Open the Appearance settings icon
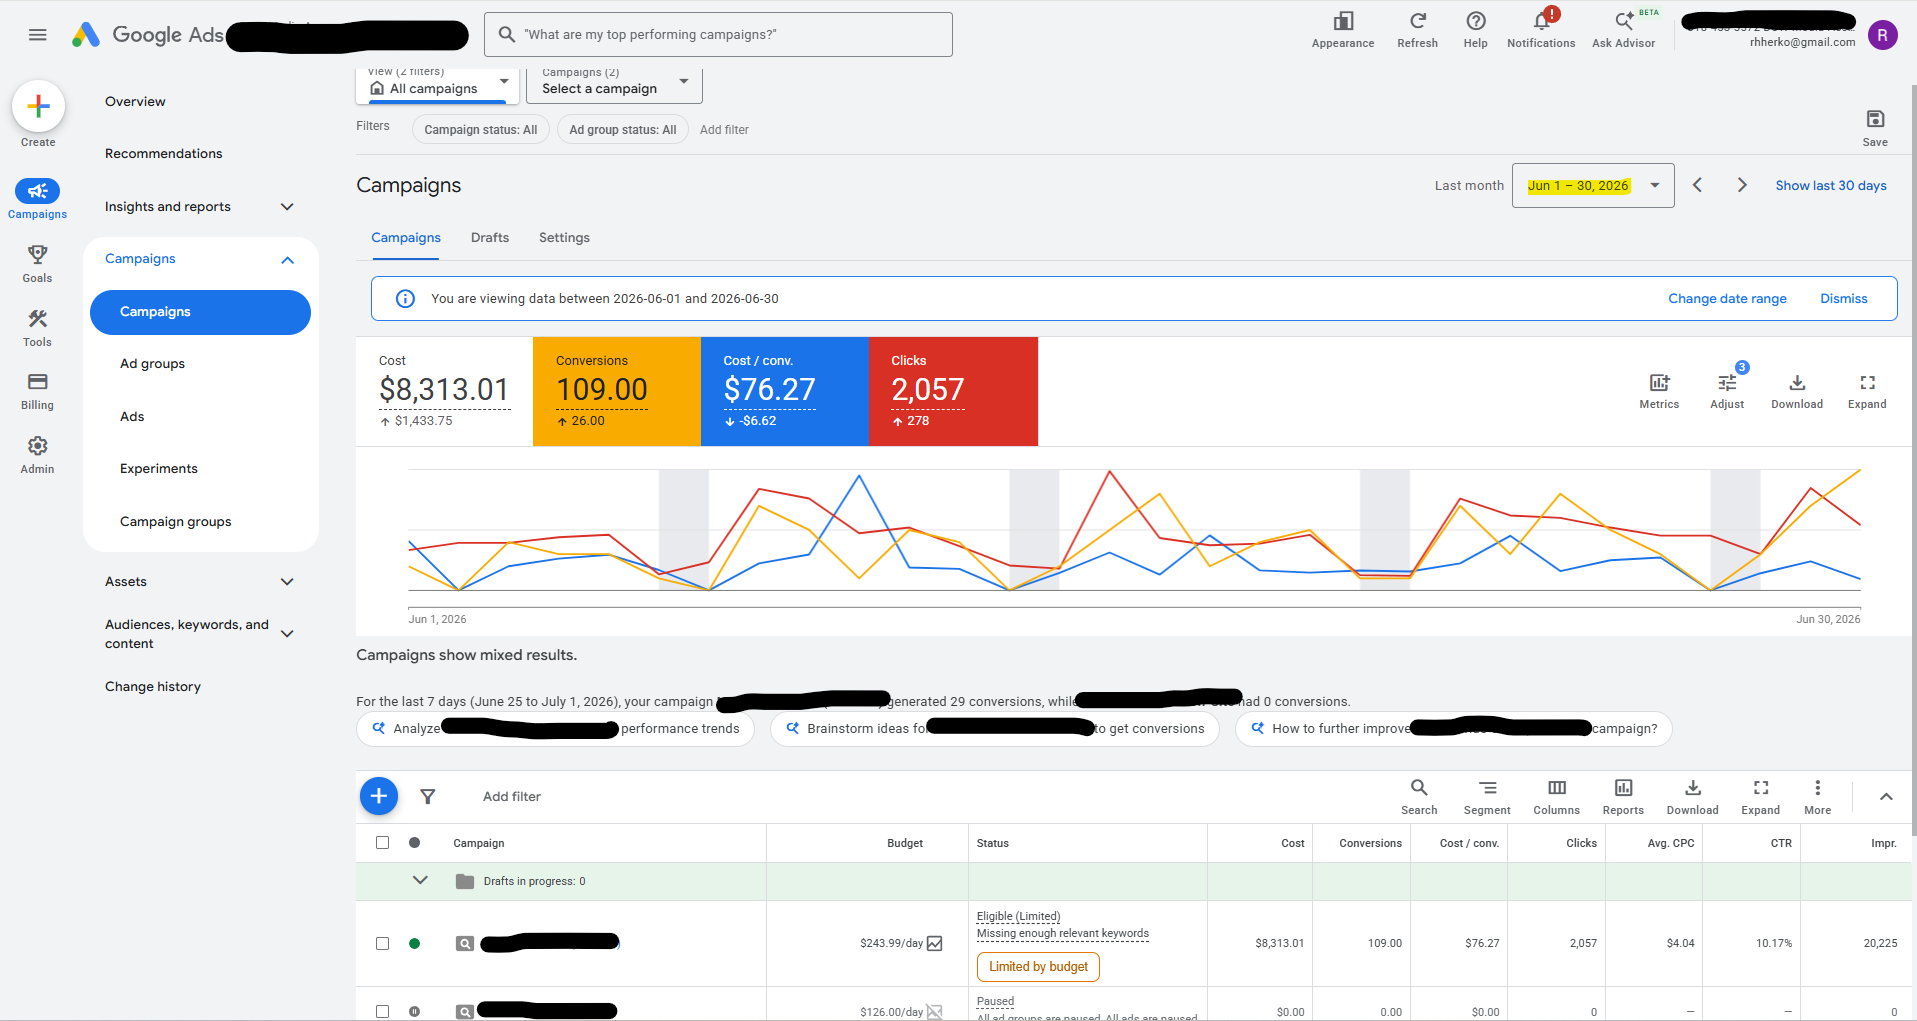This screenshot has width=1917, height=1021. [1343, 29]
